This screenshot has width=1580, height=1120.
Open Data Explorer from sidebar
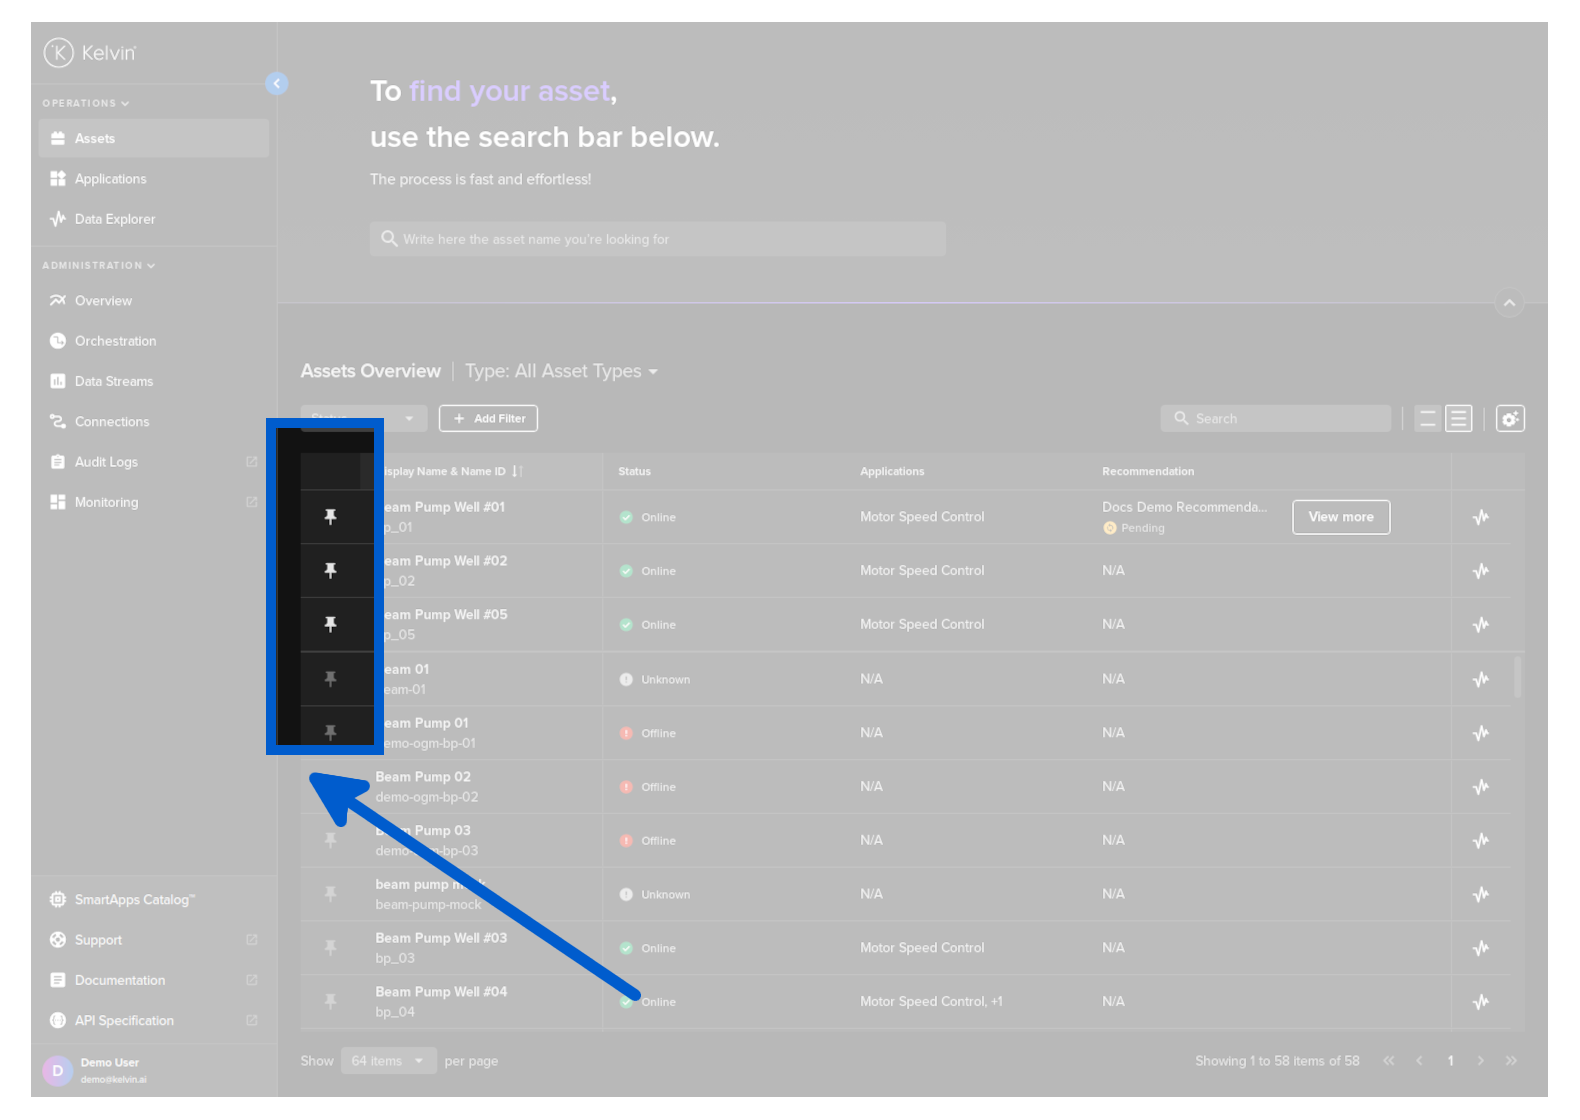pyautogui.click(x=114, y=219)
